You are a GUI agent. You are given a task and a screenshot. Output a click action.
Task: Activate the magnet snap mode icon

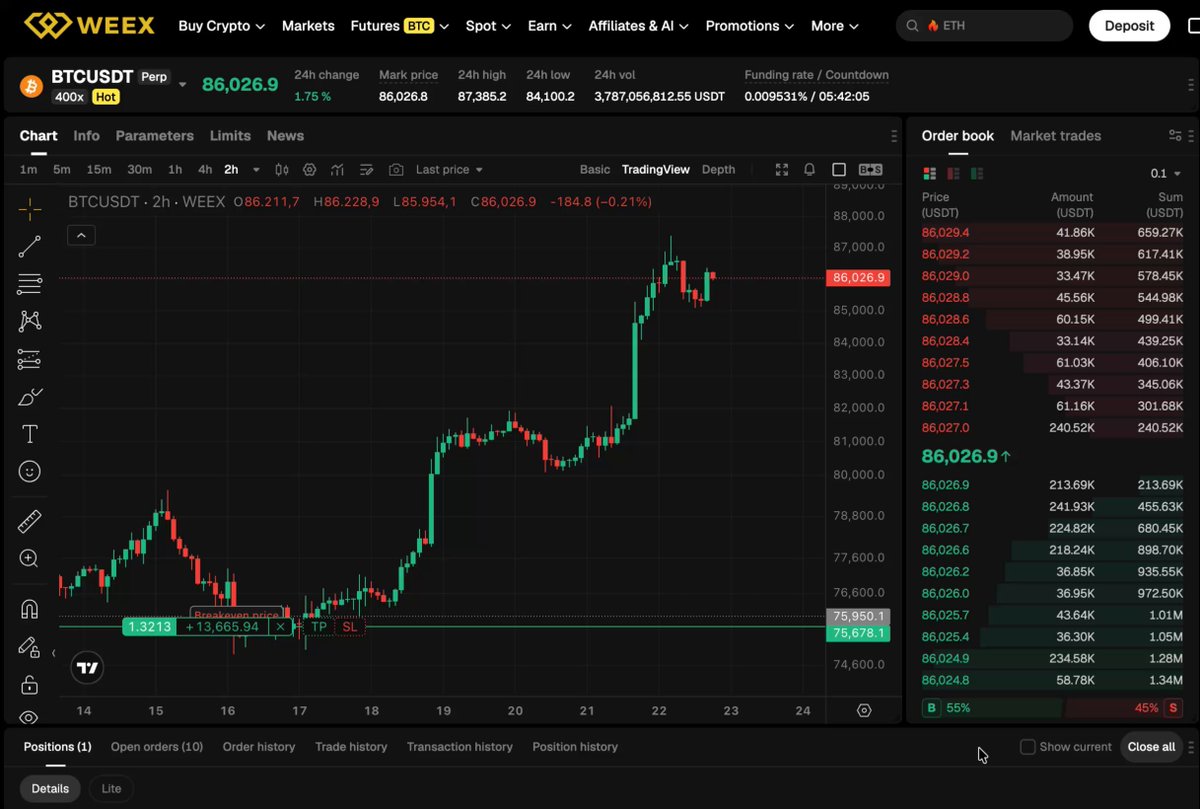point(30,609)
